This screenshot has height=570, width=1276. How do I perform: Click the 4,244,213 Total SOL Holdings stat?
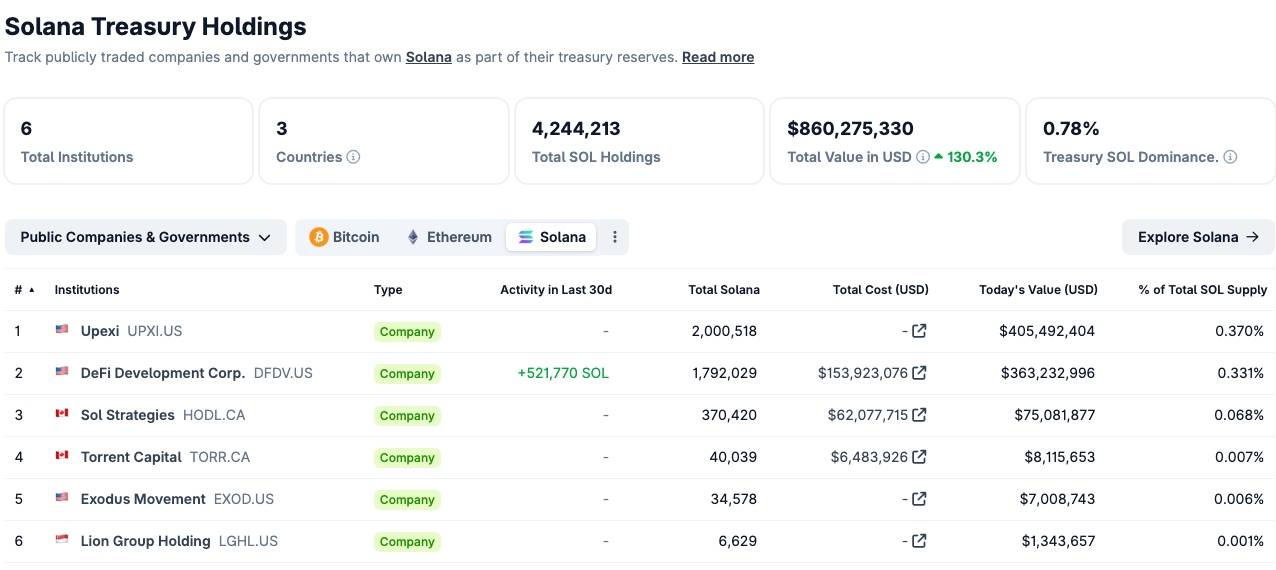pos(576,128)
